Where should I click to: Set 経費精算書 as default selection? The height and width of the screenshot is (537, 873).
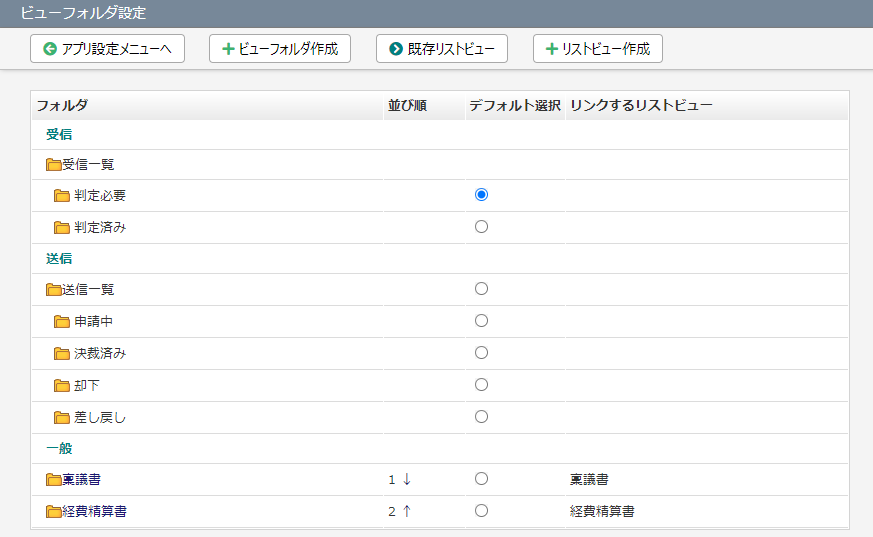(482, 510)
